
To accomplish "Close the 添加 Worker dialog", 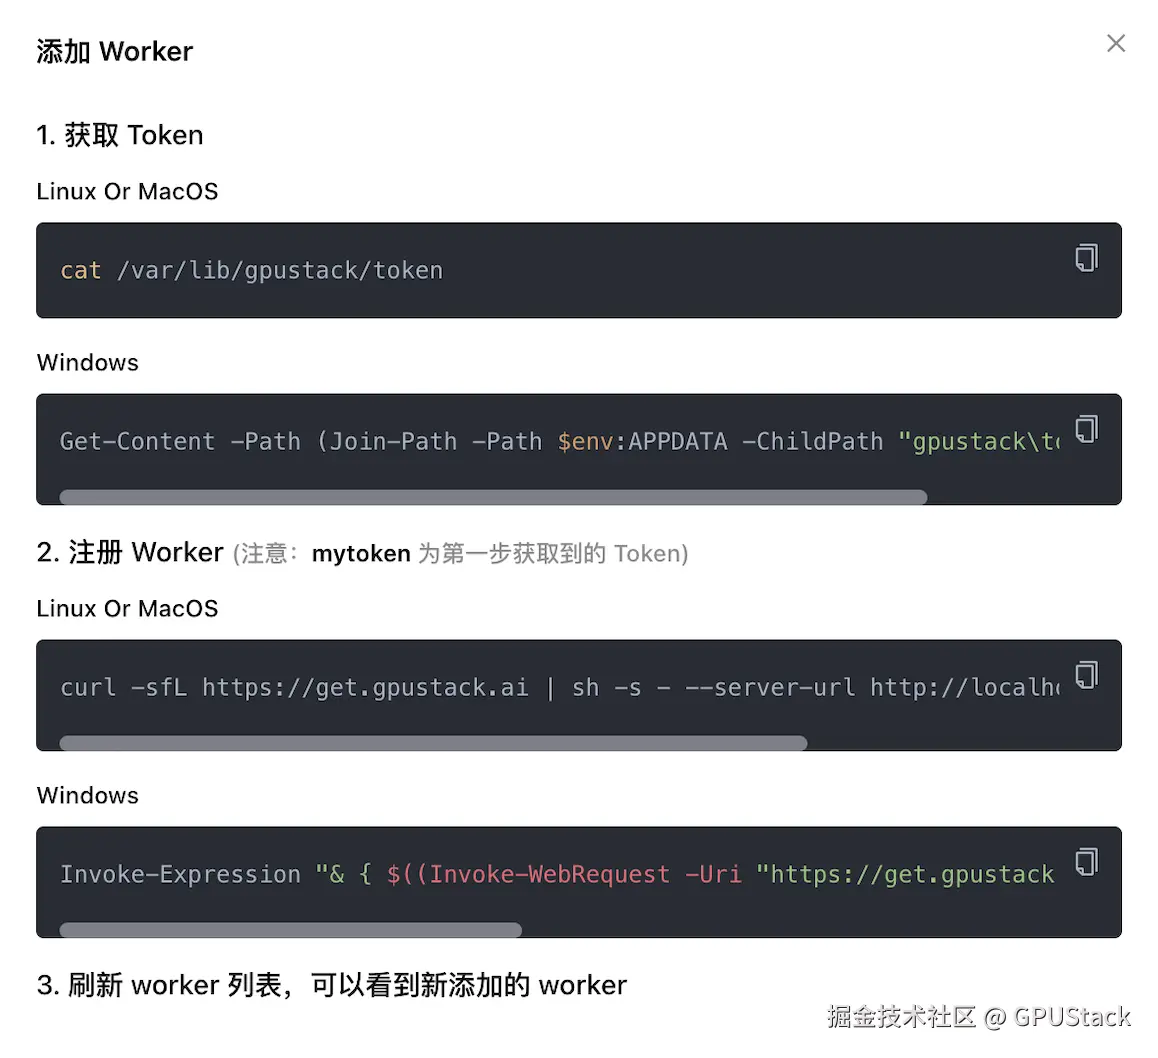I will (1116, 43).
